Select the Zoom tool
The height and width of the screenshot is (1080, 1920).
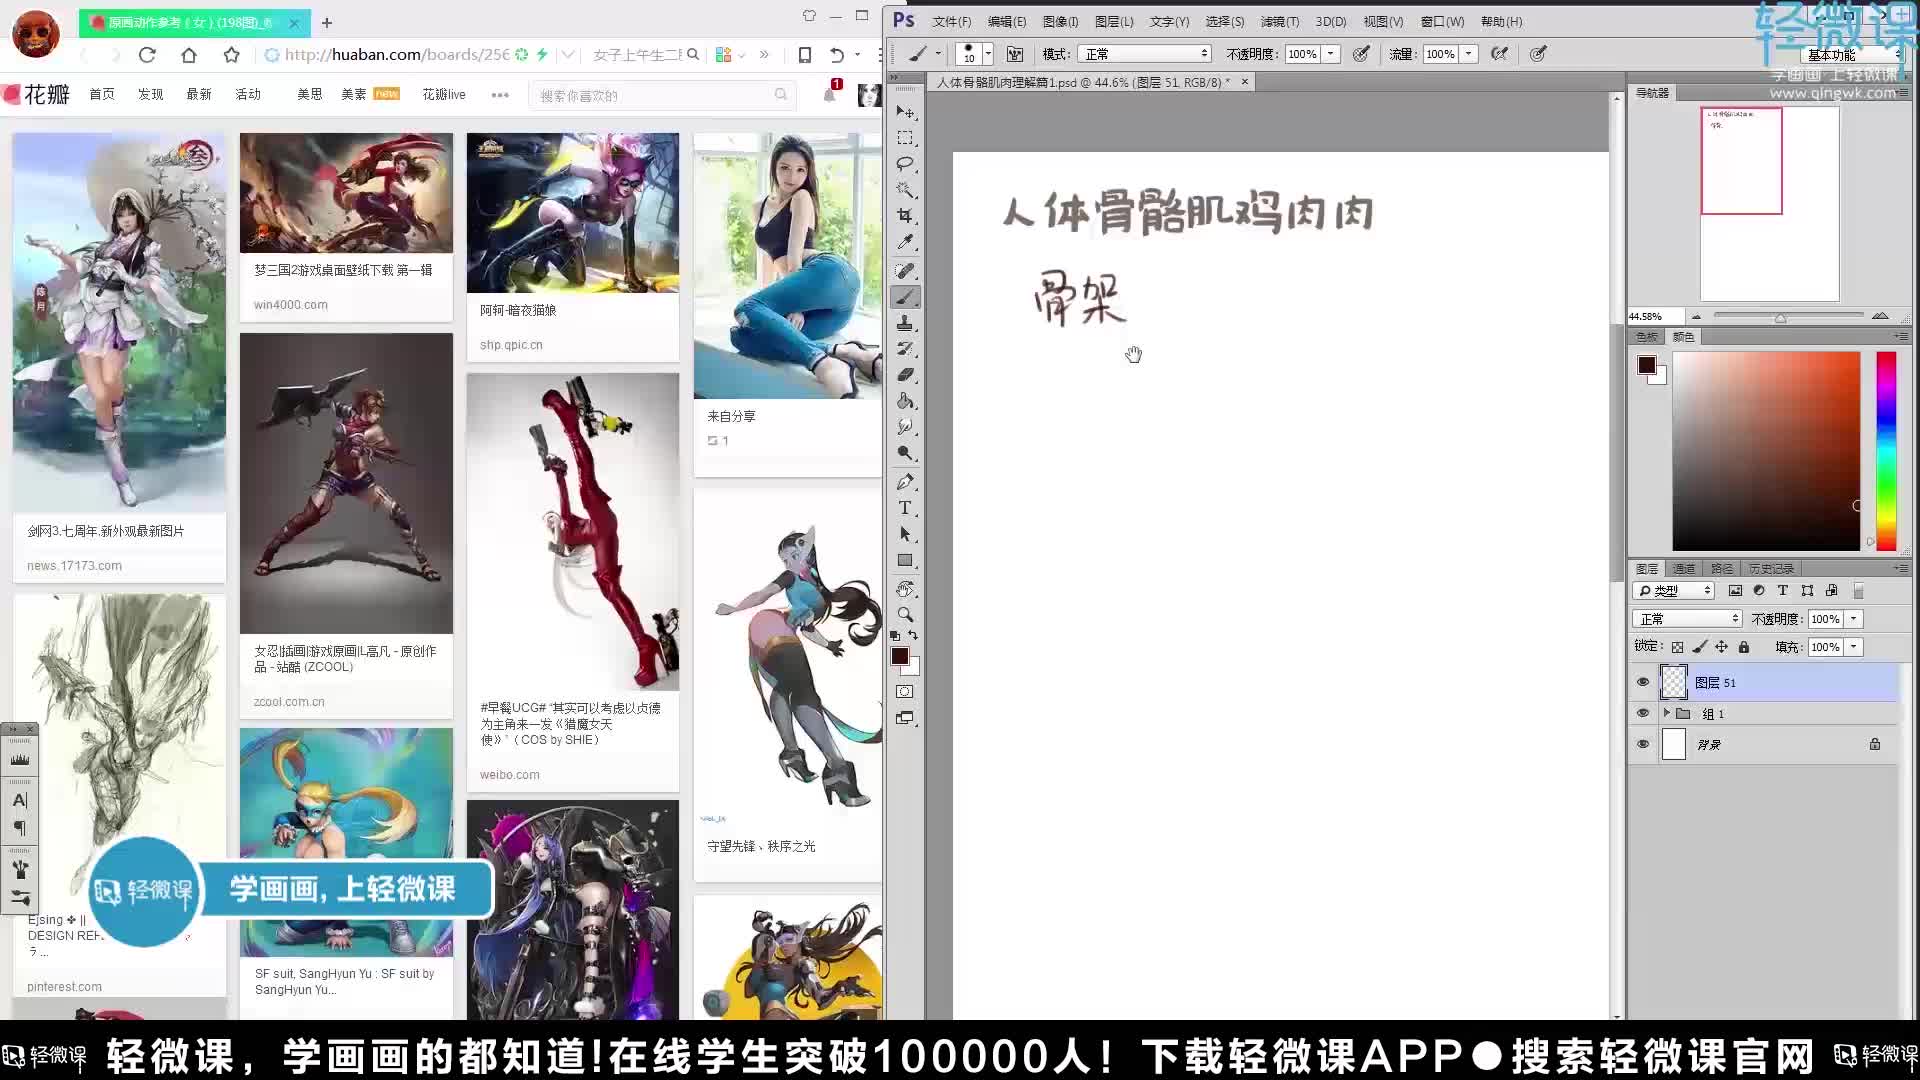(906, 615)
